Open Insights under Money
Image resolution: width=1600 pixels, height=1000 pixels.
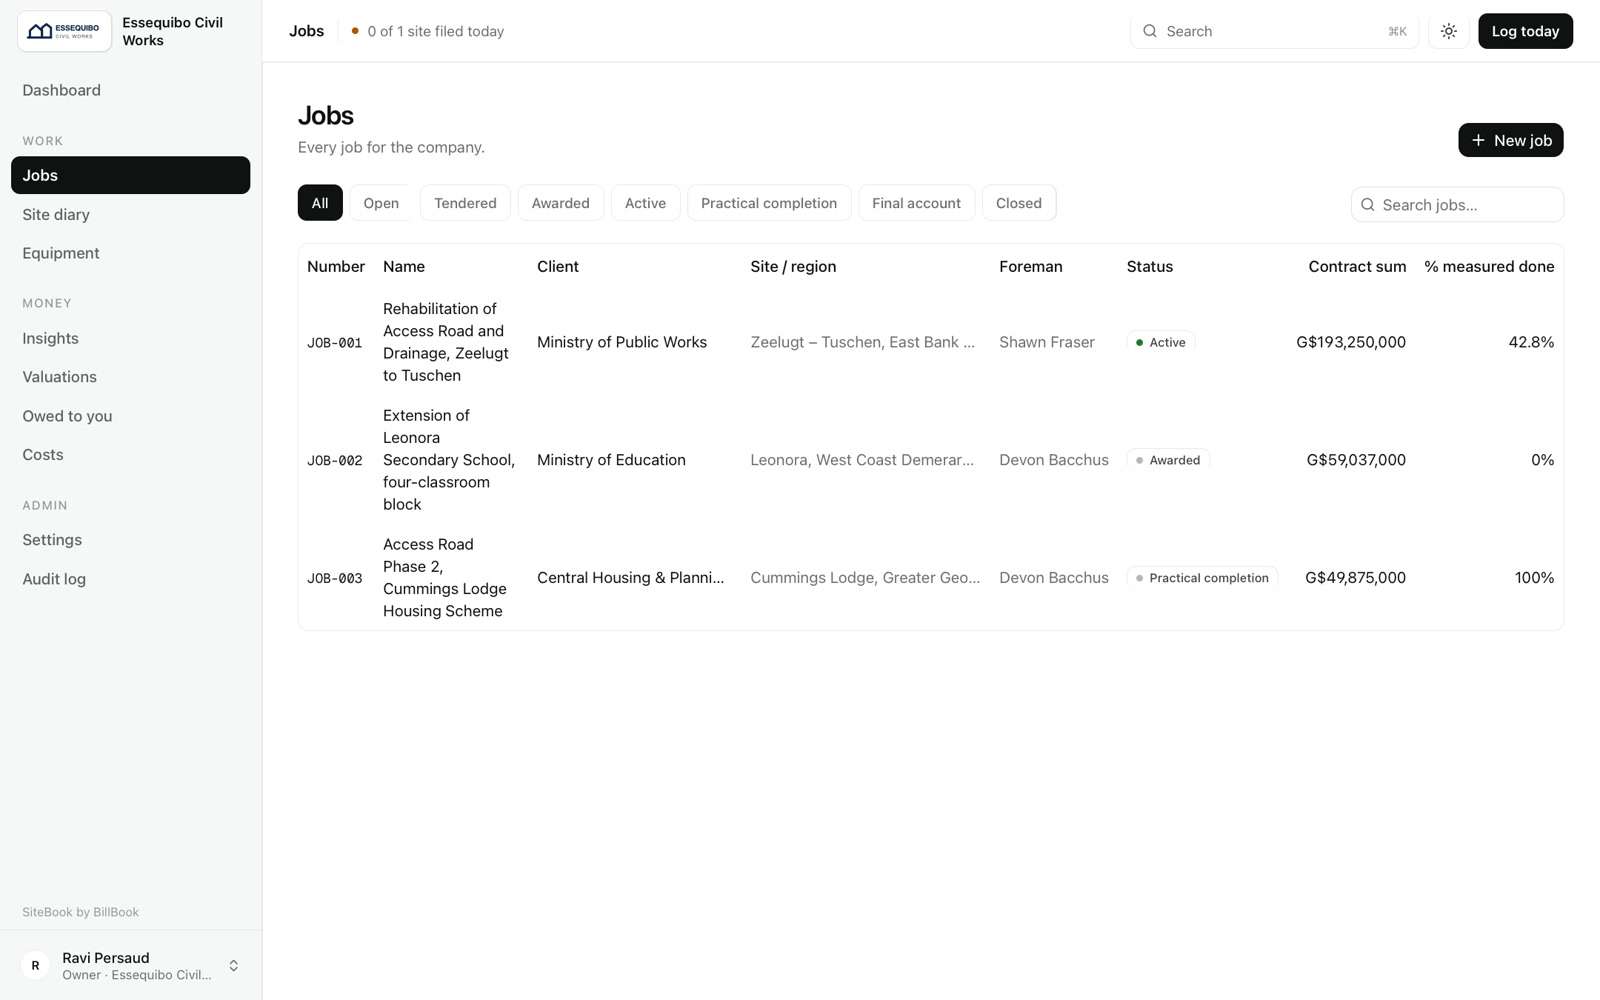click(x=130, y=338)
